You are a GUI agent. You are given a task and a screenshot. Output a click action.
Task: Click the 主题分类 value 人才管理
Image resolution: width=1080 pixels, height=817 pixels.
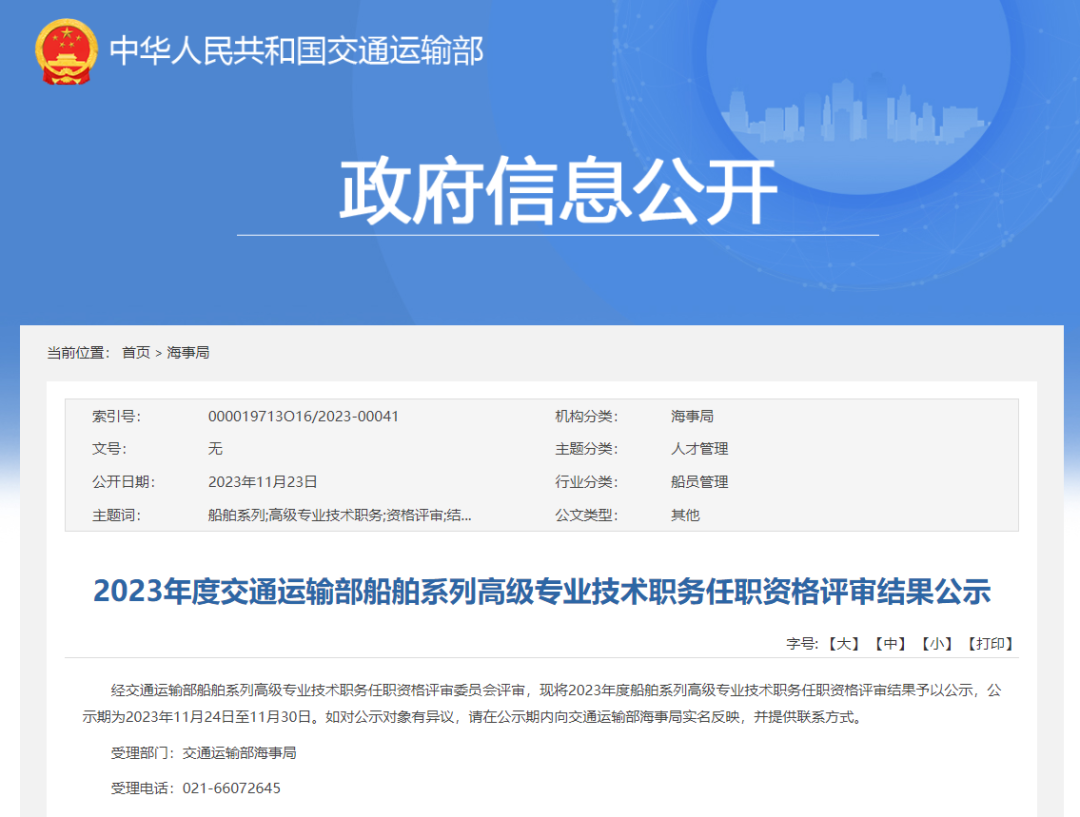(700, 449)
